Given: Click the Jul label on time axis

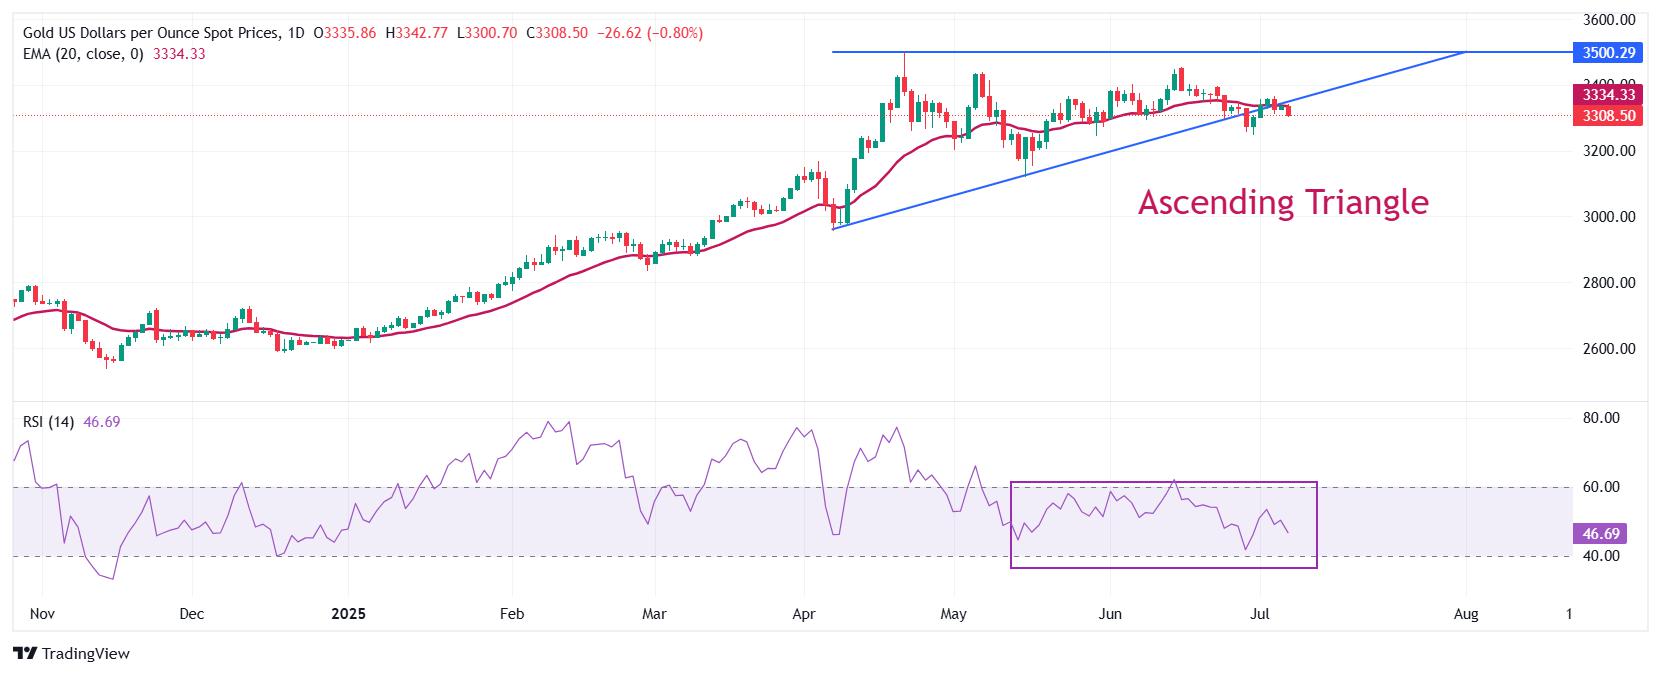Looking at the screenshot, I should point(1260,614).
